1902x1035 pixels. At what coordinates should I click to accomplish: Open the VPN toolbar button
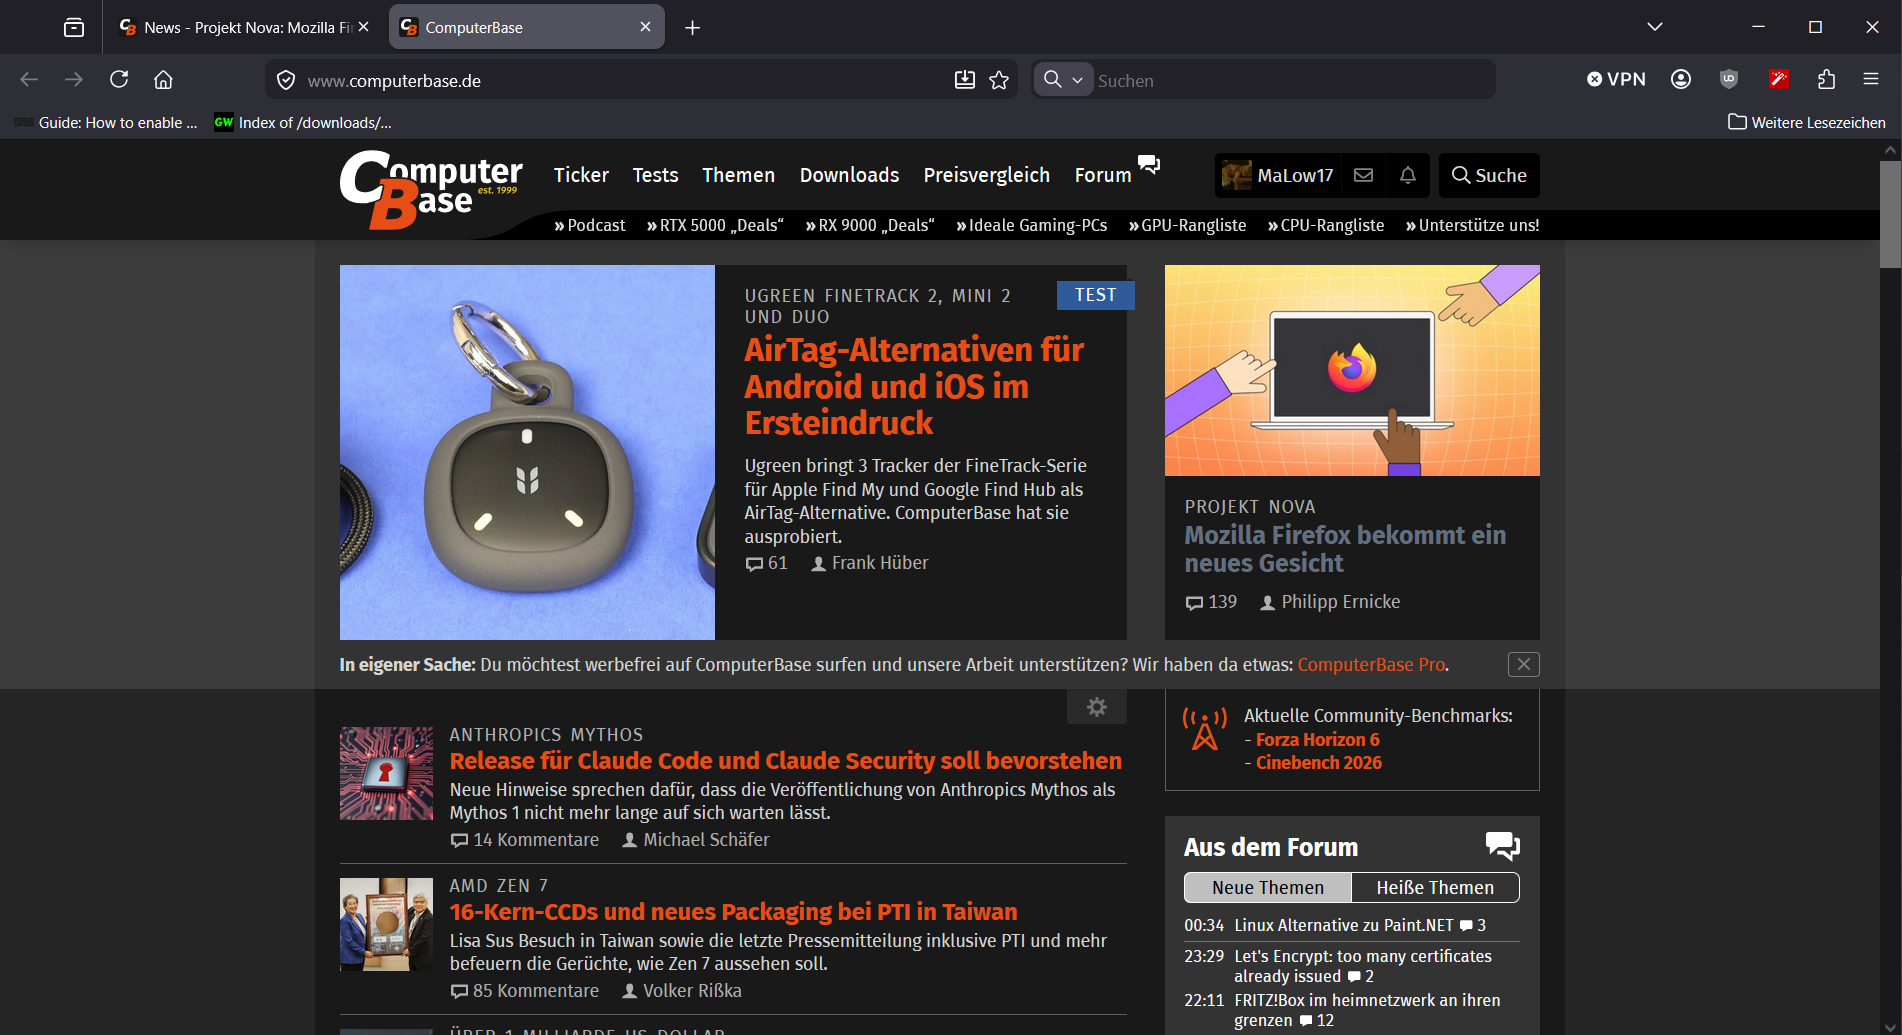pyautogui.click(x=1616, y=80)
